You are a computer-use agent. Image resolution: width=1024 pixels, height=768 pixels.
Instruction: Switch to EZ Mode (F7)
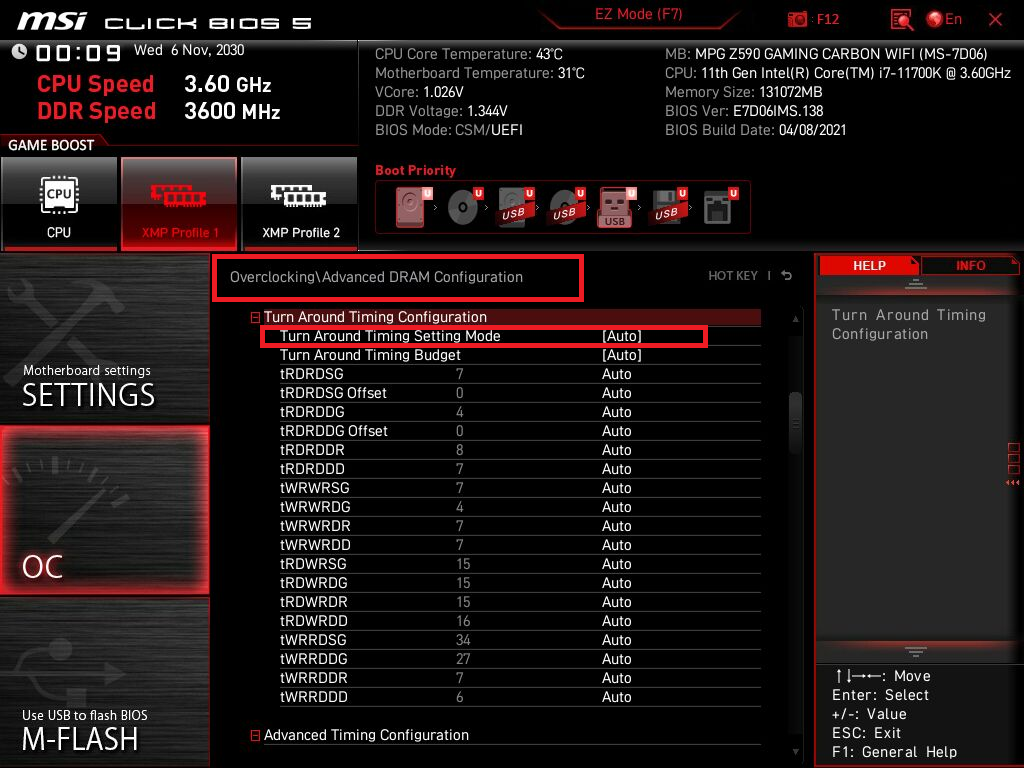click(x=638, y=14)
